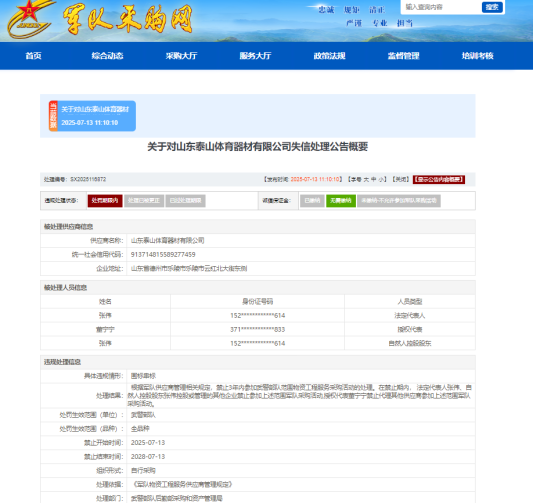Image resolution: width=534 pixels, height=504 pixels.
Task: Set font size to 大
Action: point(366,179)
